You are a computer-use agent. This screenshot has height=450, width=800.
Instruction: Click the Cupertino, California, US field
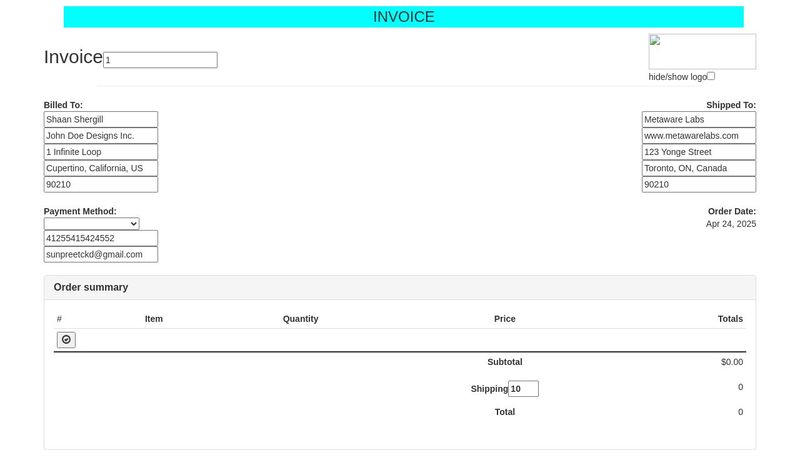pyautogui.click(x=101, y=168)
